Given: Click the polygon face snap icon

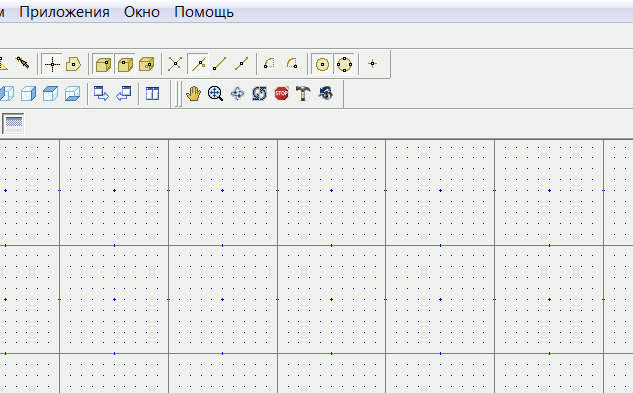Looking at the screenshot, I should [73, 64].
